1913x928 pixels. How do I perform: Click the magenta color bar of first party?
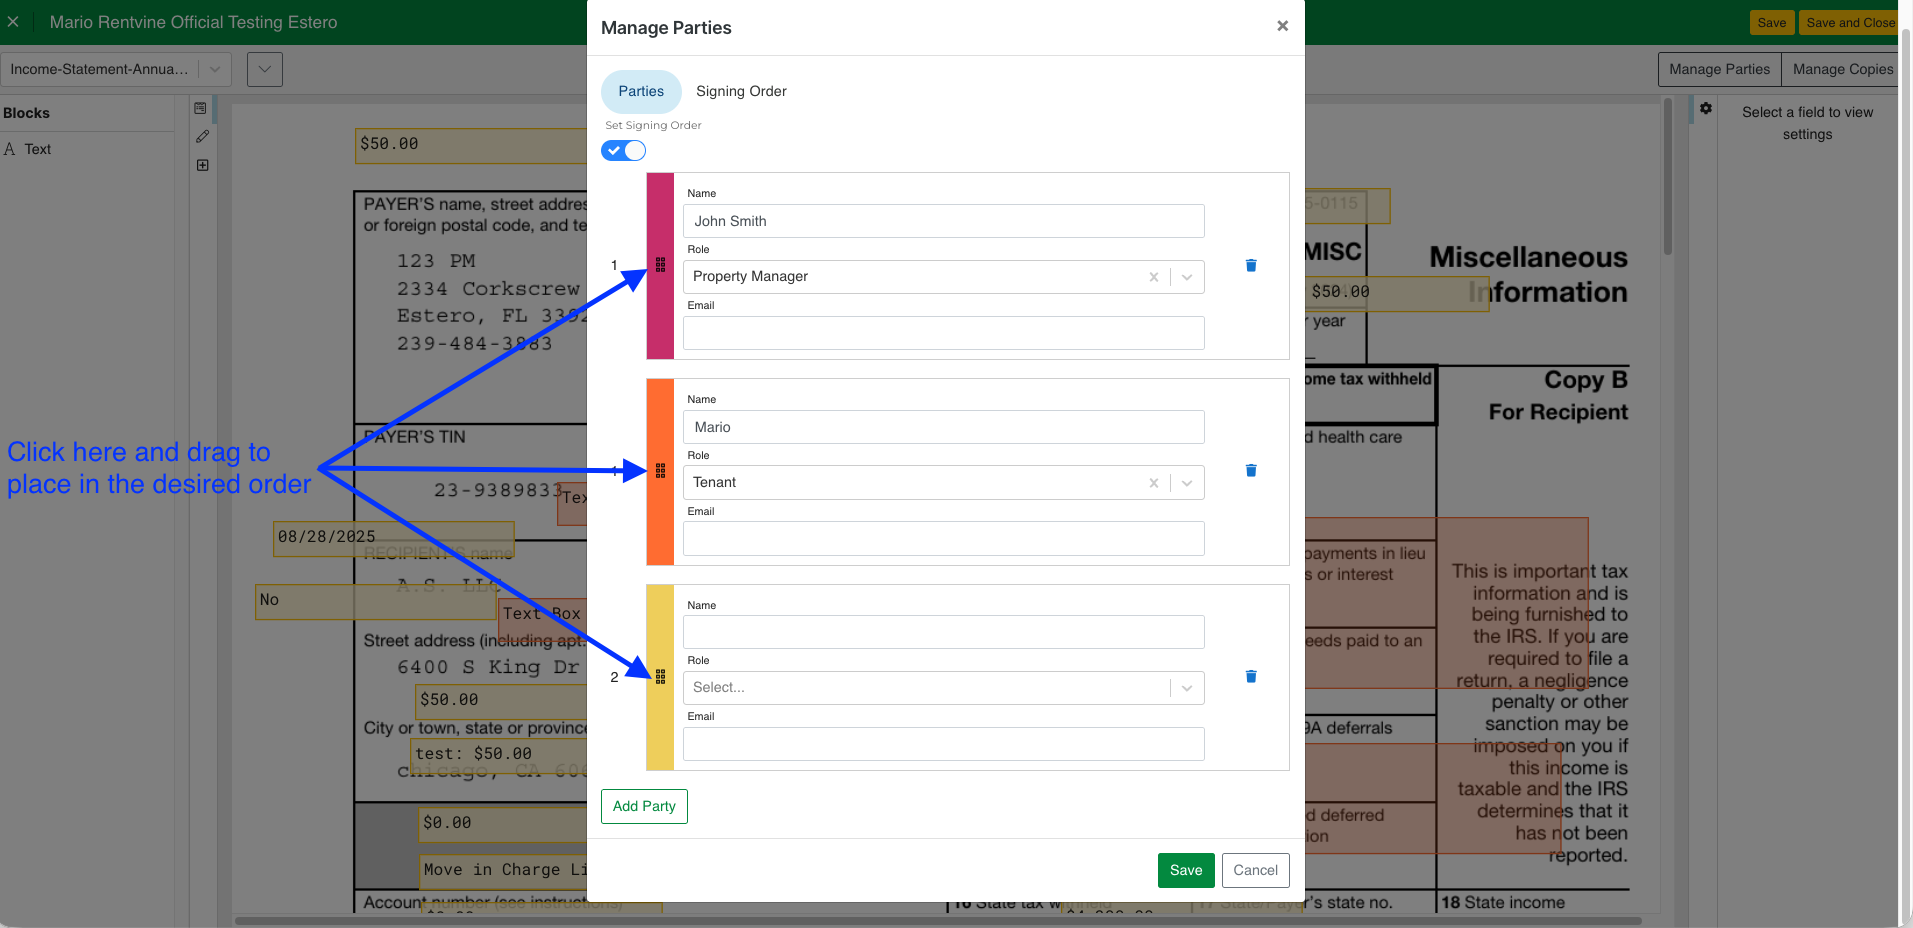(x=660, y=320)
